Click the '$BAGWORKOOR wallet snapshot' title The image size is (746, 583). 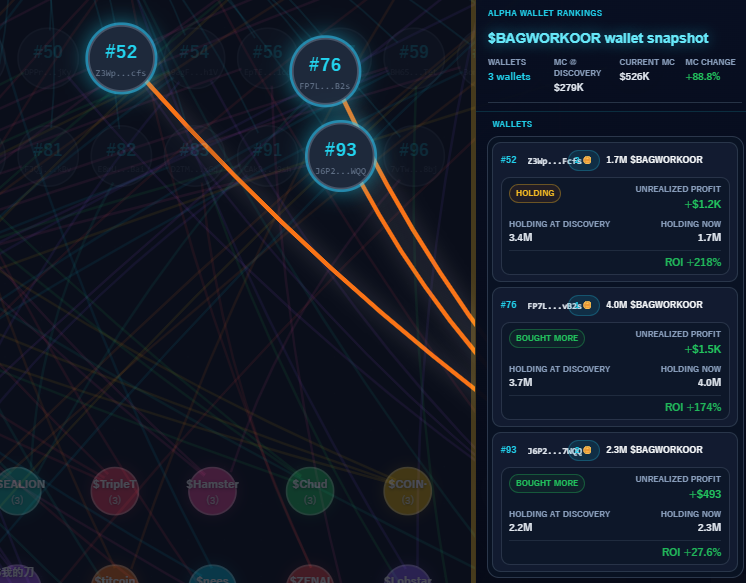click(598, 38)
